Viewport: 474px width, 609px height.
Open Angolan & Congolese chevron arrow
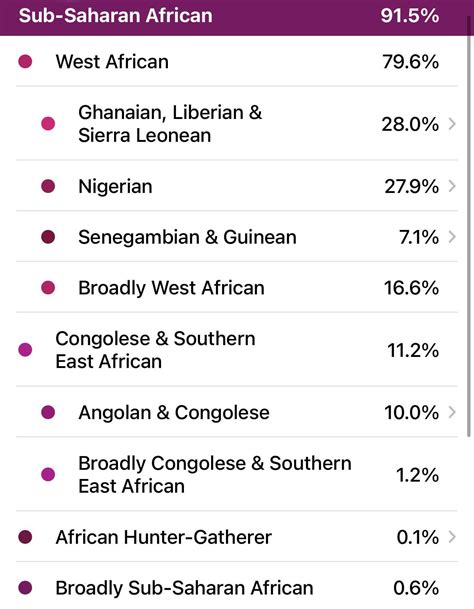coord(452,412)
